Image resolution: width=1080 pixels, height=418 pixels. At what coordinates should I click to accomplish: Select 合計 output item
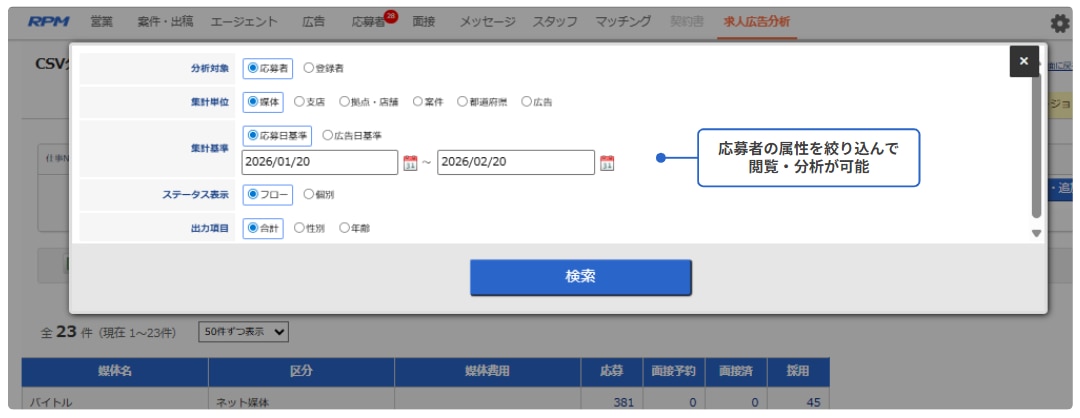[x=263, y=228]
